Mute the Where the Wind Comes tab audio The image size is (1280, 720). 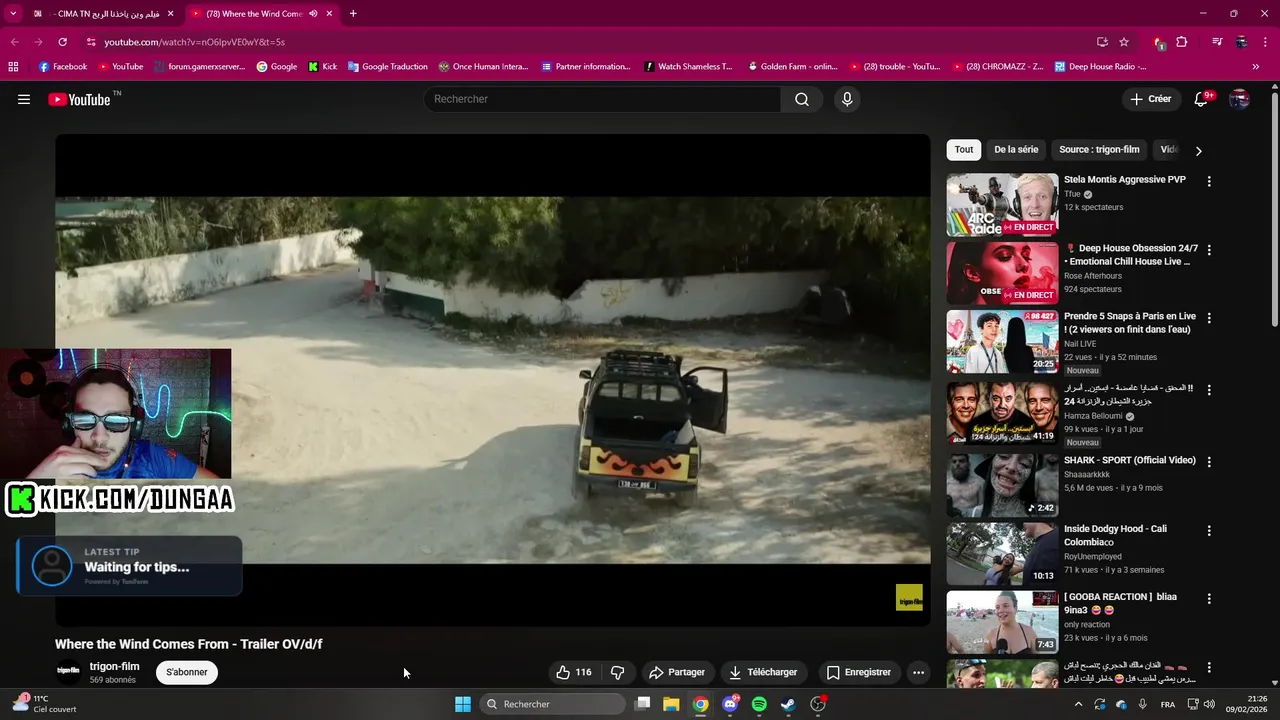click(x=313, y=14)
